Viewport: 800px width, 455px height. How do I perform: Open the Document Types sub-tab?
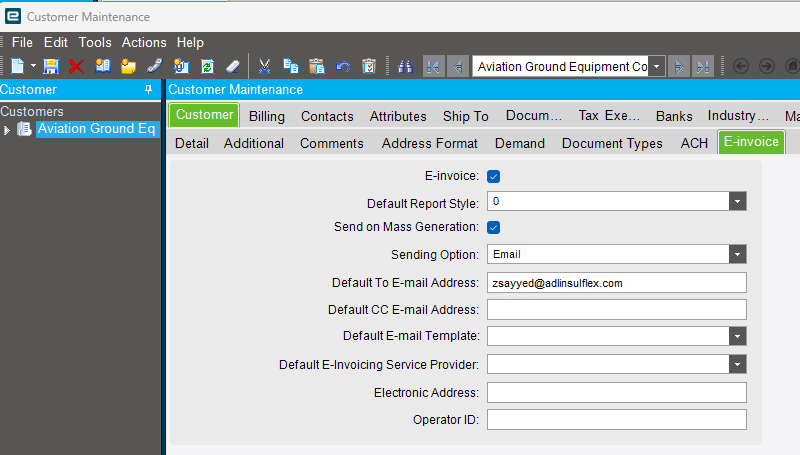(612, 143)
